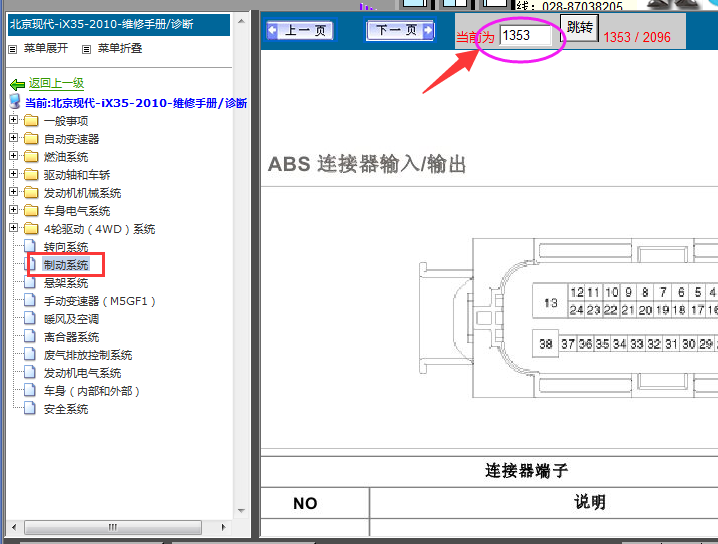The height and width of the screenshot is (544, 718).
Task: Click the computer icon beside 当前 path
Action: (15, 102)
